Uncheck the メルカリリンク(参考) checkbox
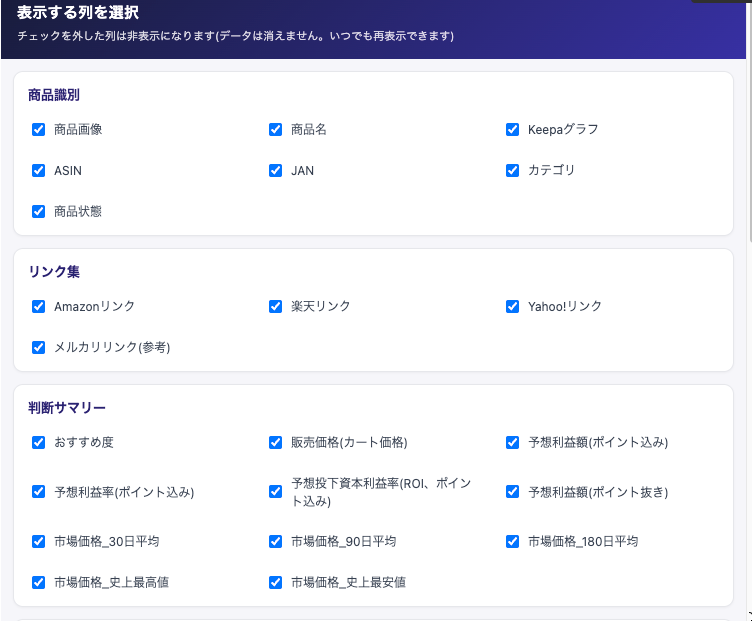Viewport: 752px width, 621px height. point(38,347)
